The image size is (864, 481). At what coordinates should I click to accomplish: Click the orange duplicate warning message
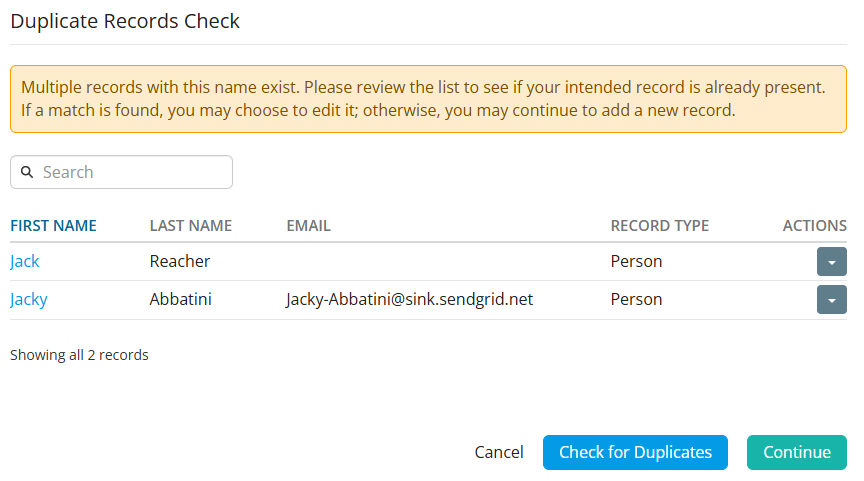(x=428, y=99)
